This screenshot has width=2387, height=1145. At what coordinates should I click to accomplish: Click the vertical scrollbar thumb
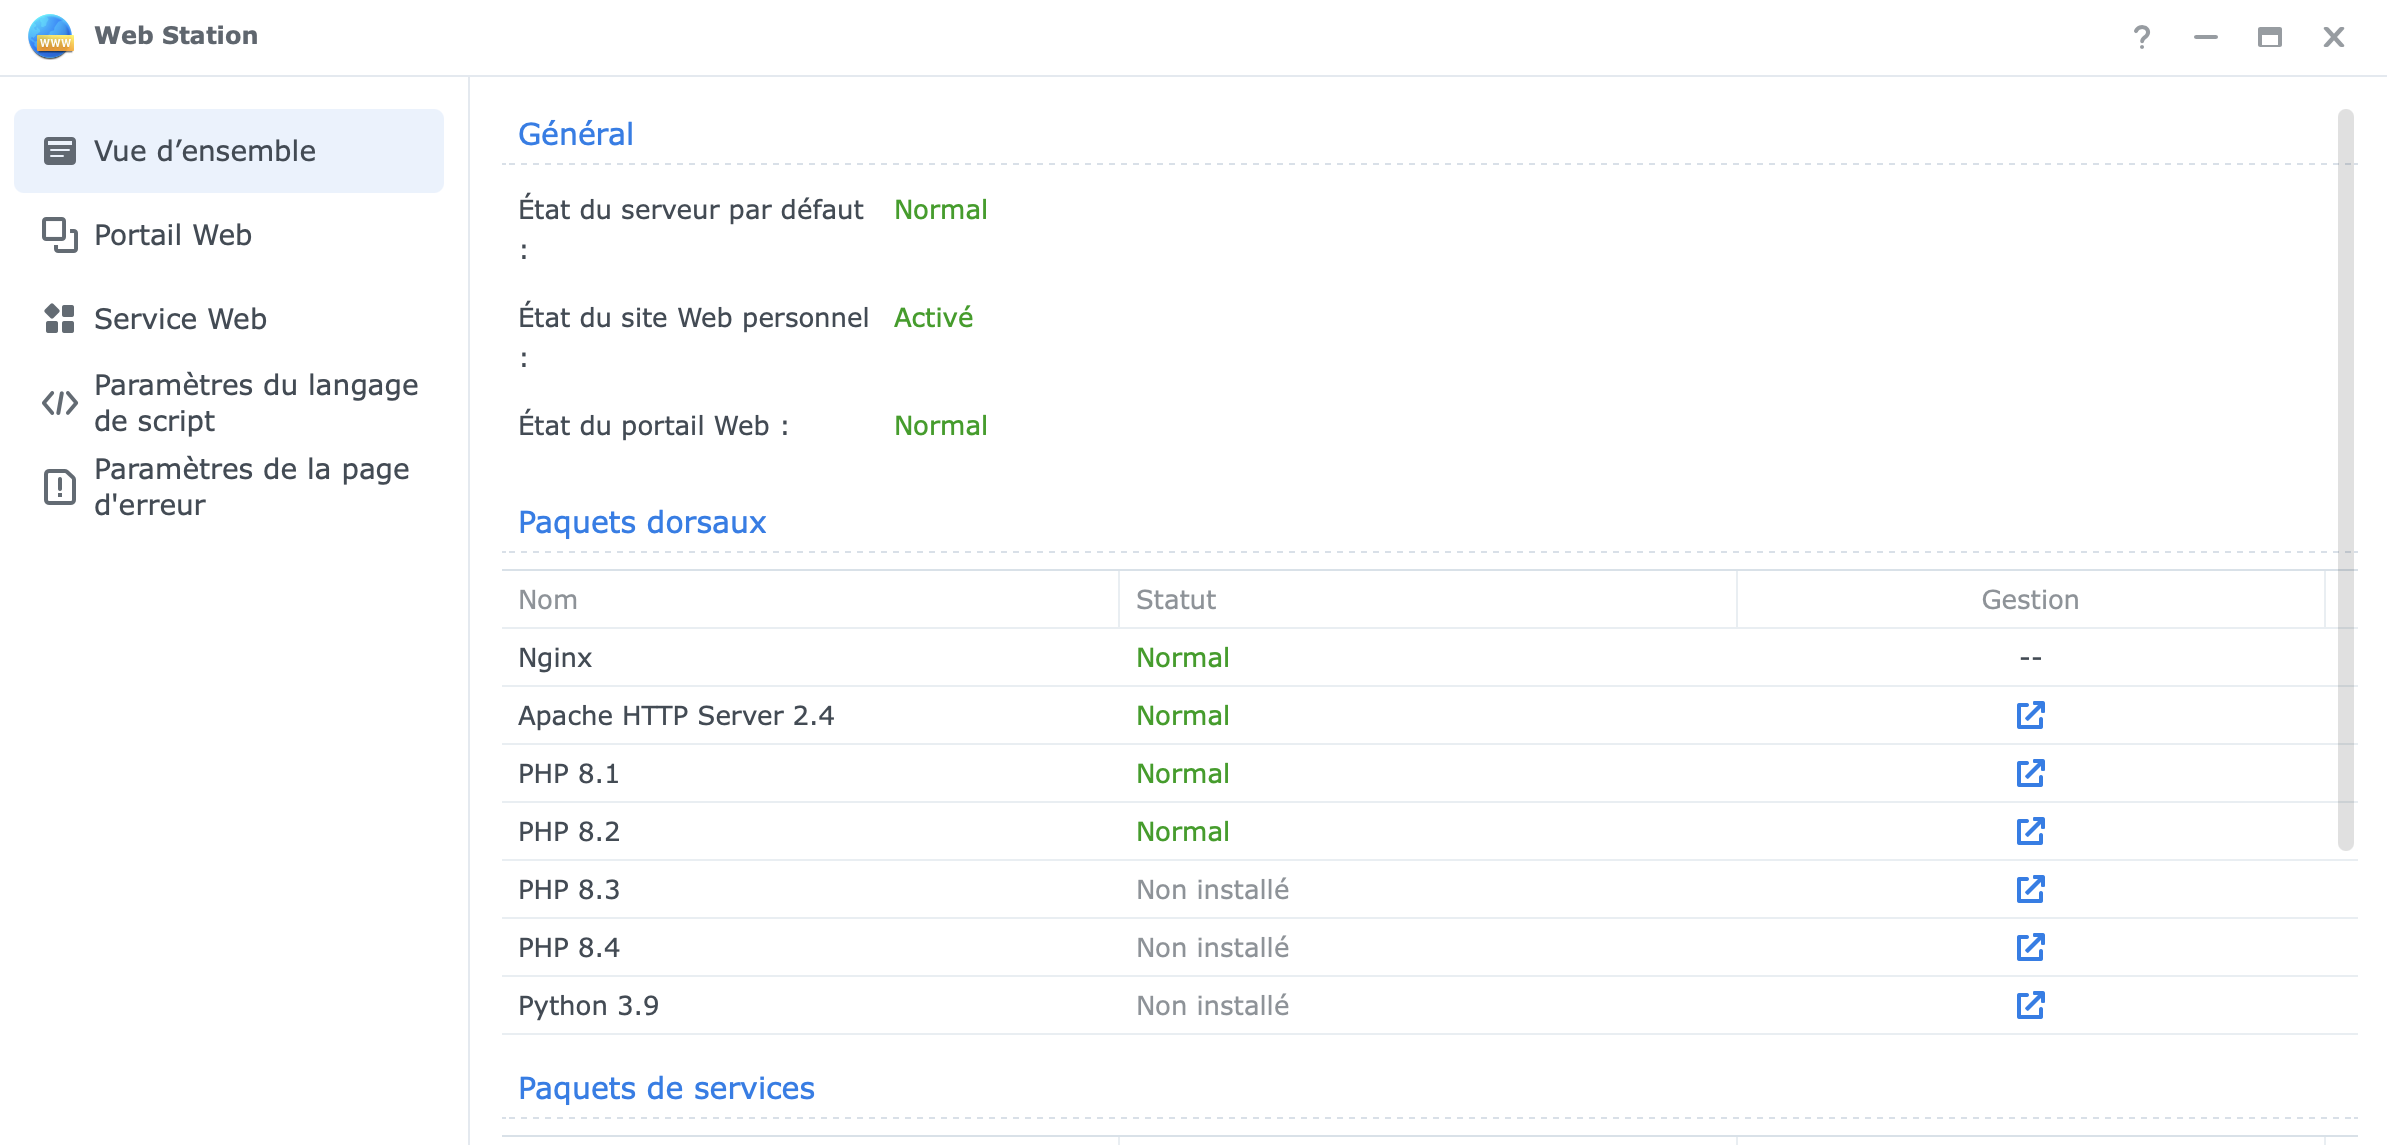coord(2345,480)
